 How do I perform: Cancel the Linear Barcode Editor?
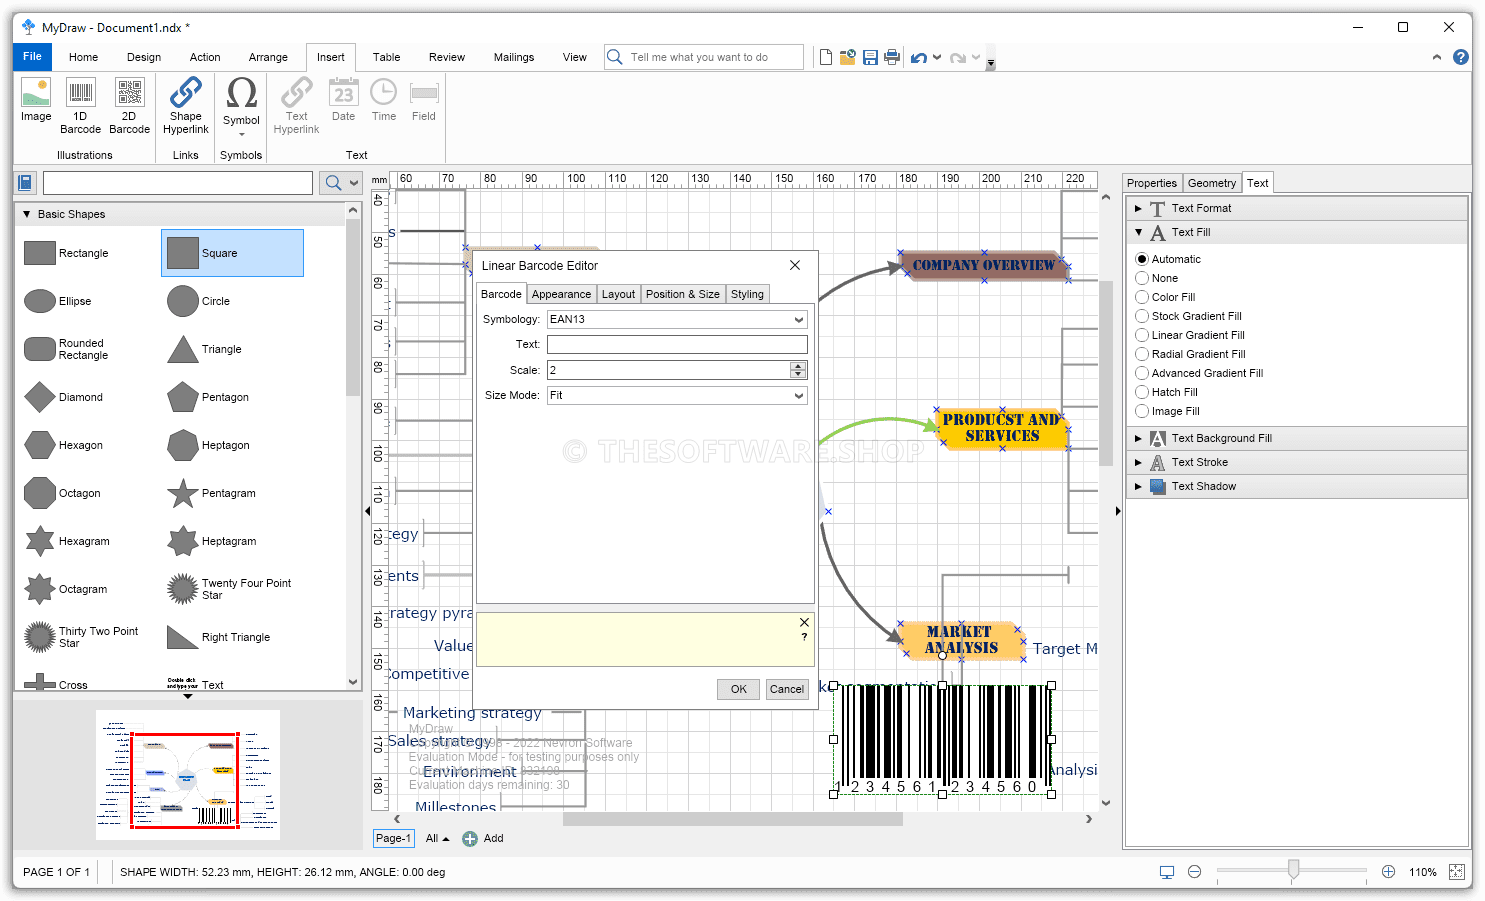pyautogui.click(x=787, y=689)
